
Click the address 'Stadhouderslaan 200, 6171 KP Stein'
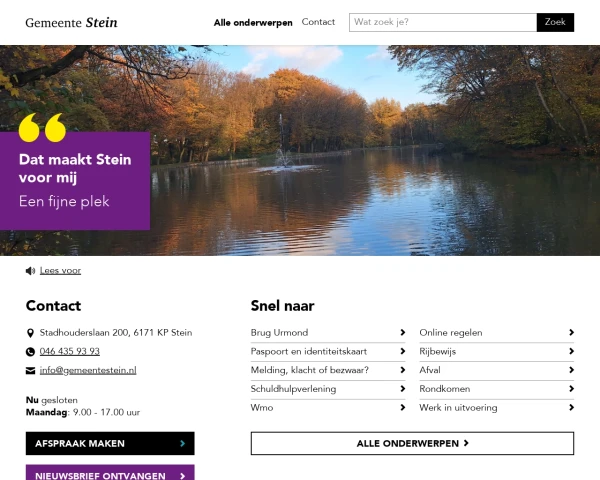[116, 333]
